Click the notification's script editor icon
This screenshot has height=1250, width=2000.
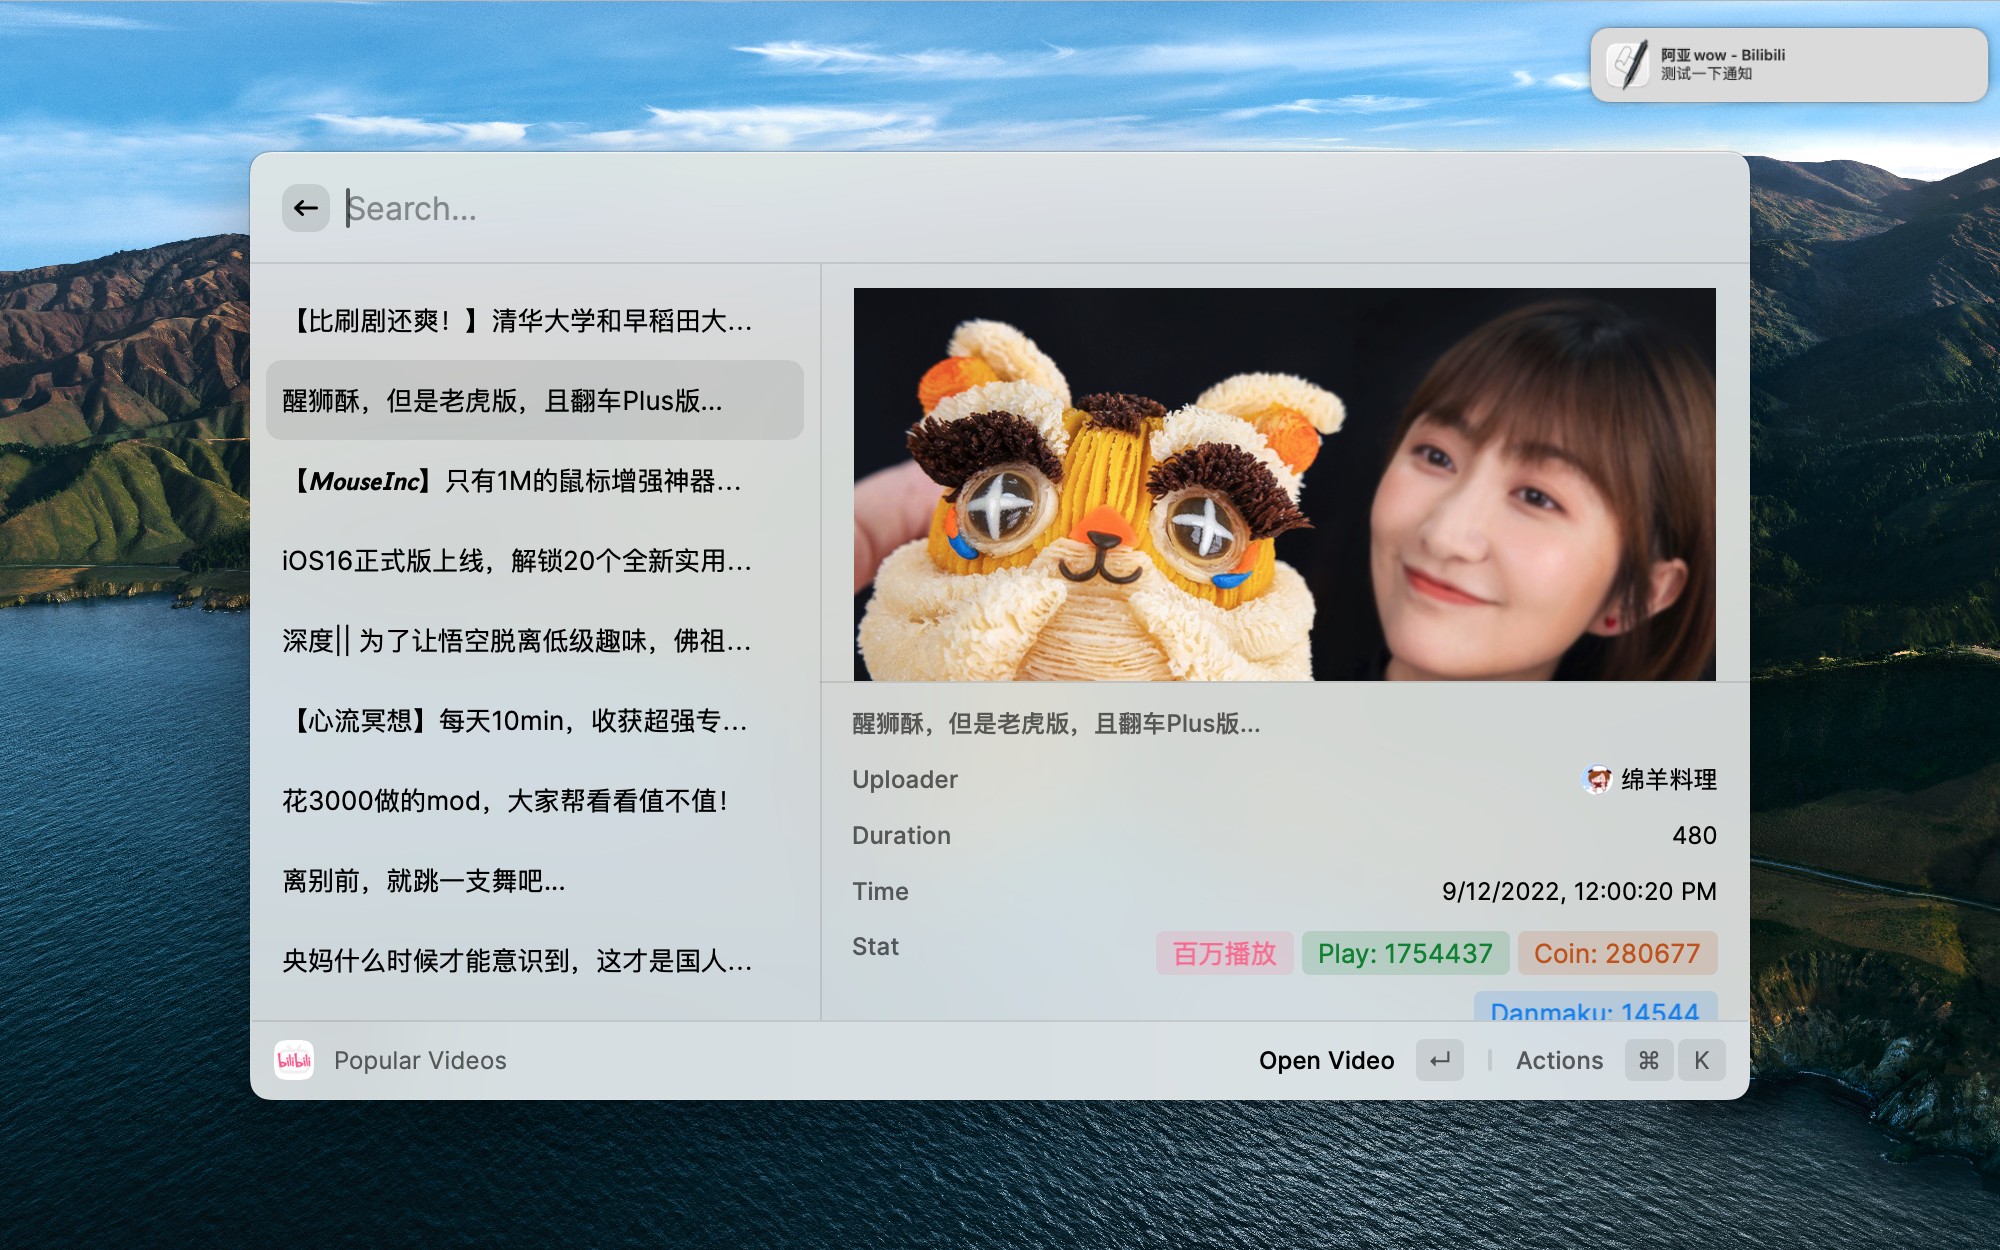pos(1628,65)
